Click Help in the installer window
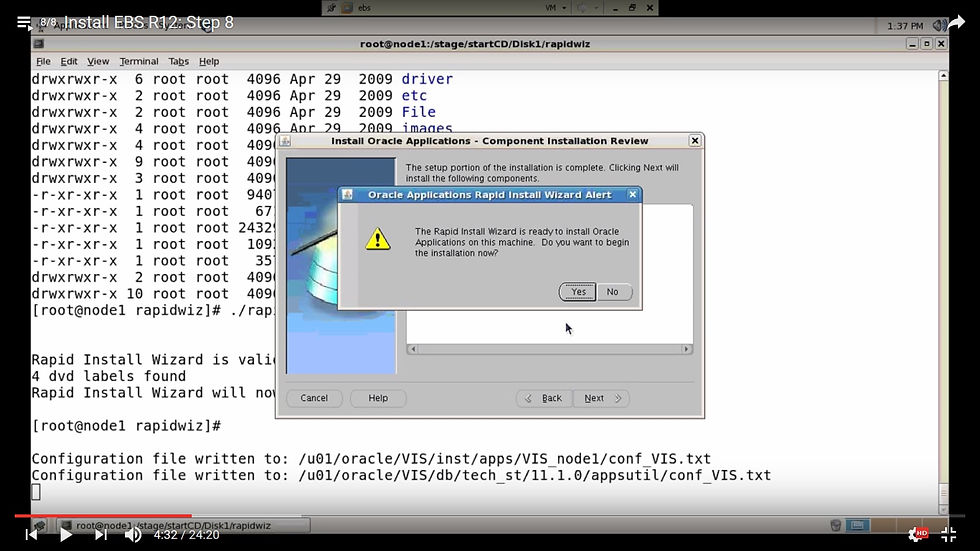980x551 pixels. point(378,398)
